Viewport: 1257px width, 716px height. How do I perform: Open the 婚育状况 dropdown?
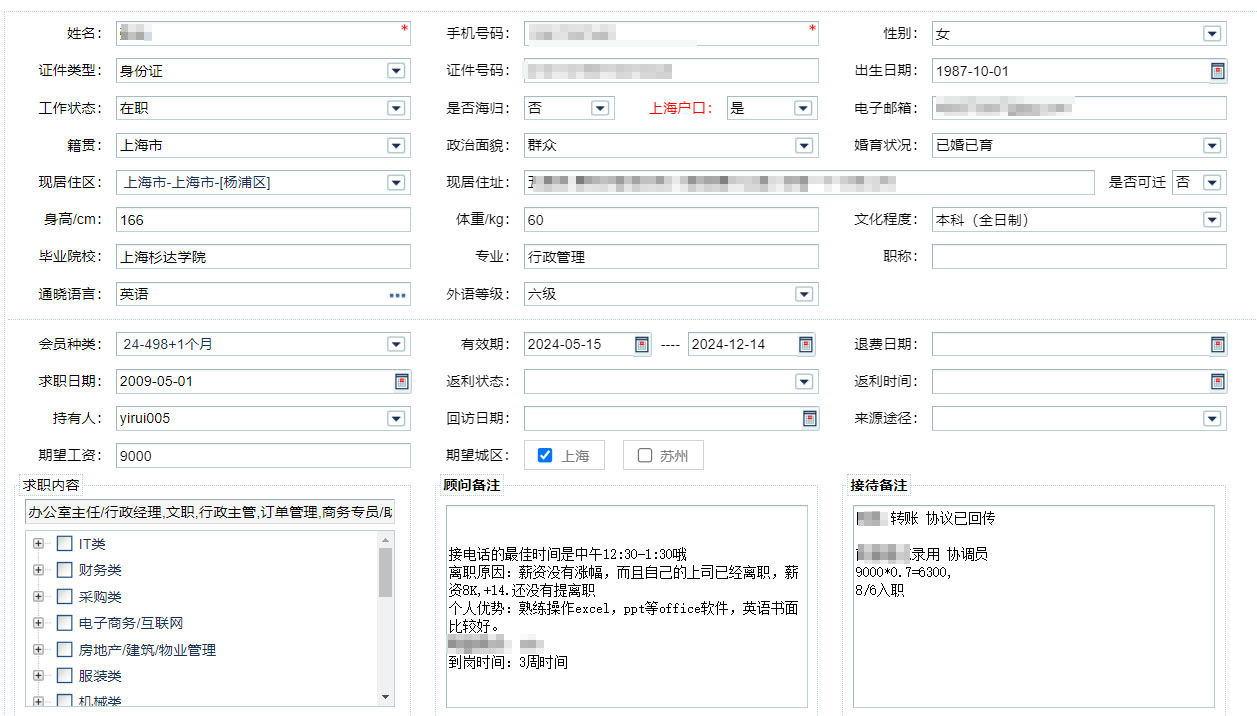(x=1212, y=145)
